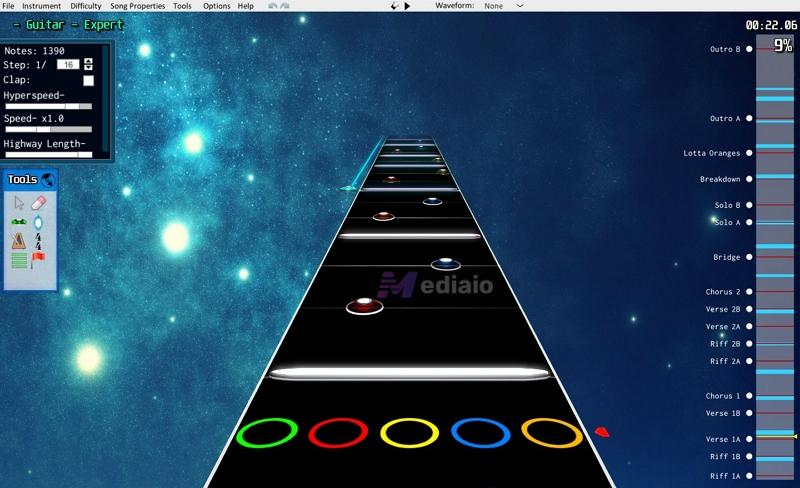Select the Cursor tool in Tools panel
This screenshot has width=800, height=488.
click(19, 203)
